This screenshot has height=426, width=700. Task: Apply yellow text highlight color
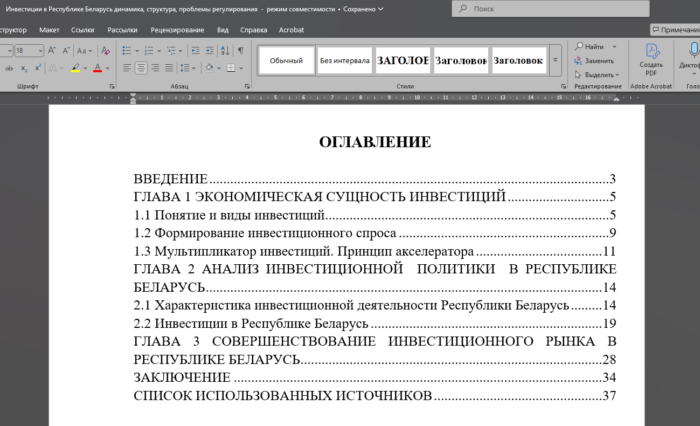coord(75,68)
